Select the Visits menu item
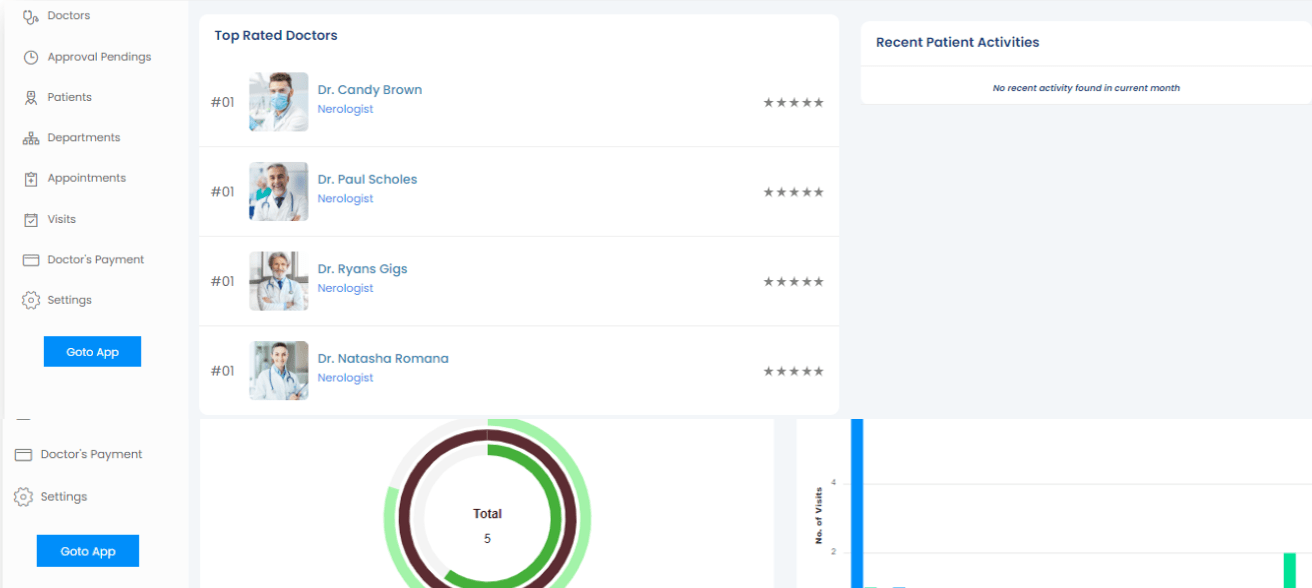The height and width of the screenshot is (588, 1312). pyautogui.click(x=62, y=218)
